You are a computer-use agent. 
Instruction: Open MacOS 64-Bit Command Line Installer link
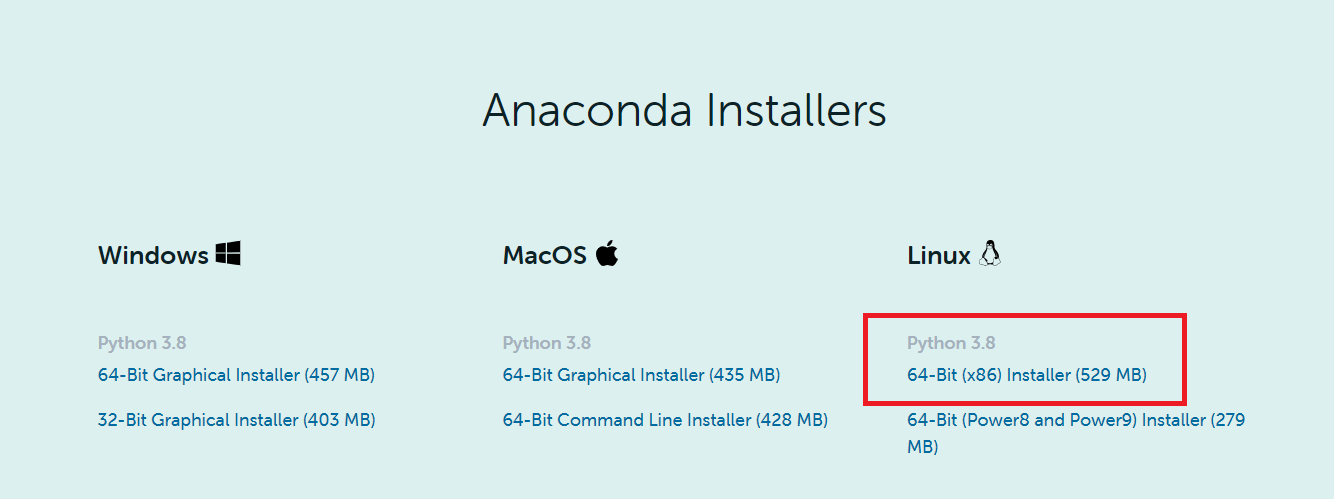pyautogui.click(x=665, y=420)
